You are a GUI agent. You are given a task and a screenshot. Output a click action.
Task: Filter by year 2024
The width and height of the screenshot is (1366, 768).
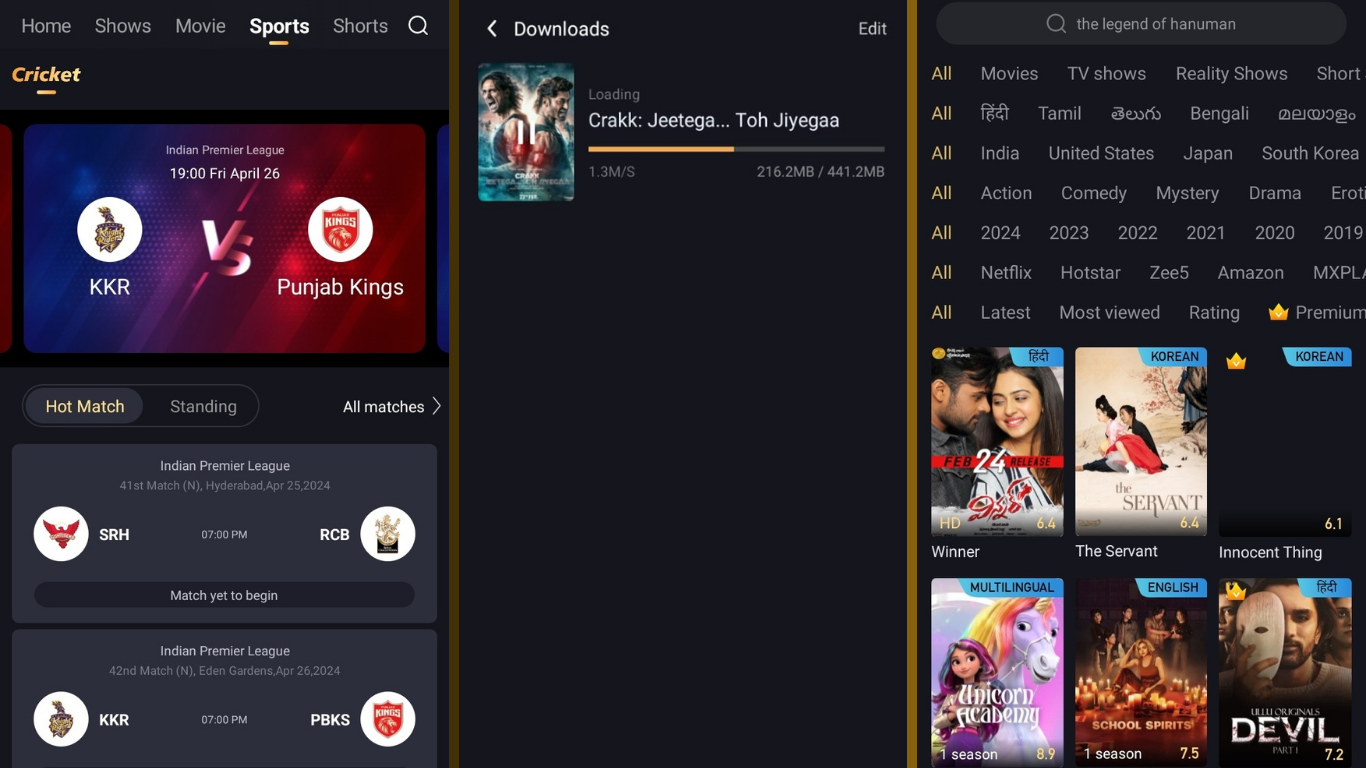pos(1000,233)
